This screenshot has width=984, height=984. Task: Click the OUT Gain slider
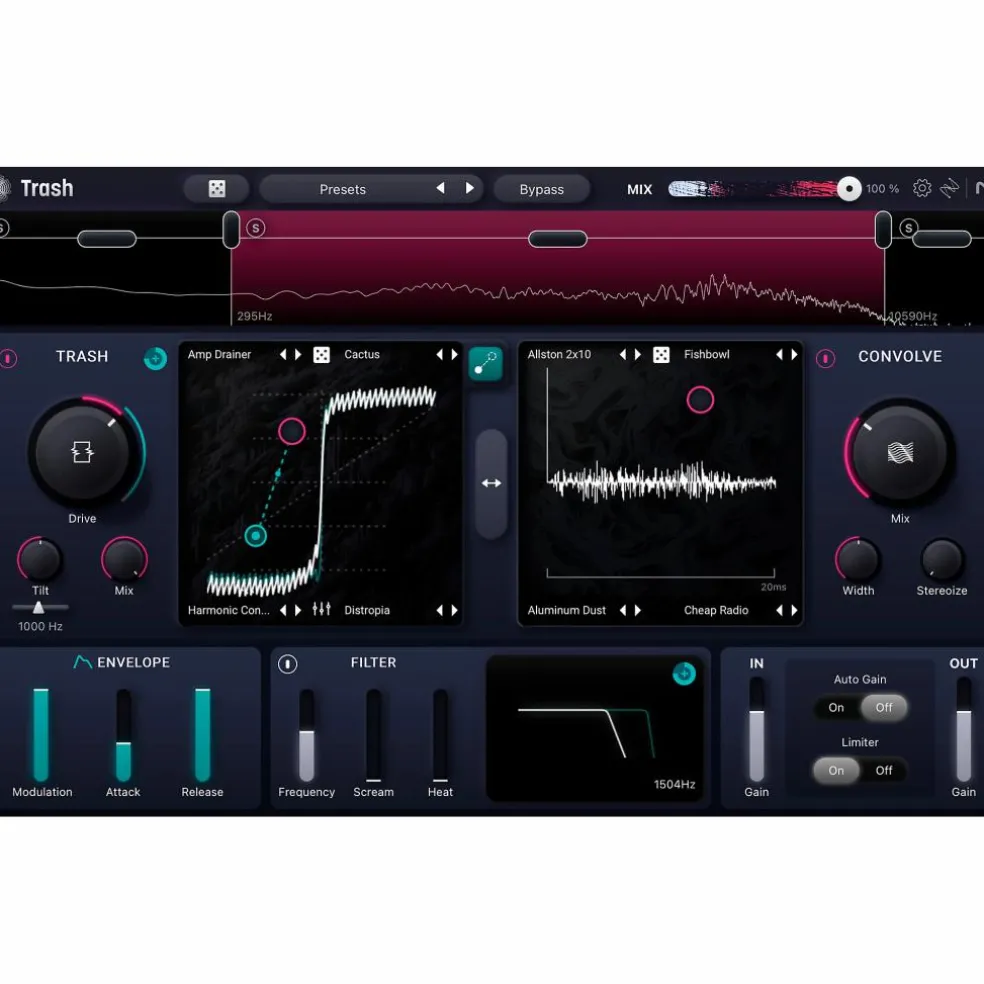[x=963, y=729]
